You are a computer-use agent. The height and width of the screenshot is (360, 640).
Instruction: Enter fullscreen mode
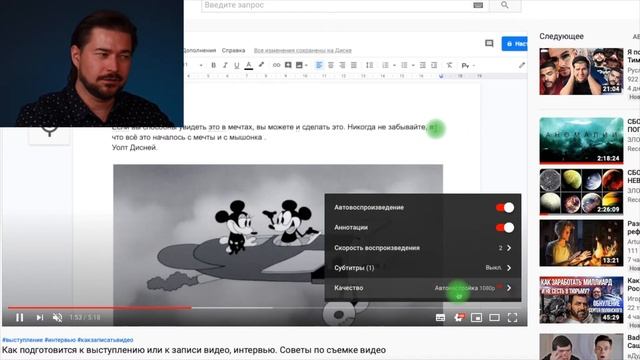click(x=512, y=318)
